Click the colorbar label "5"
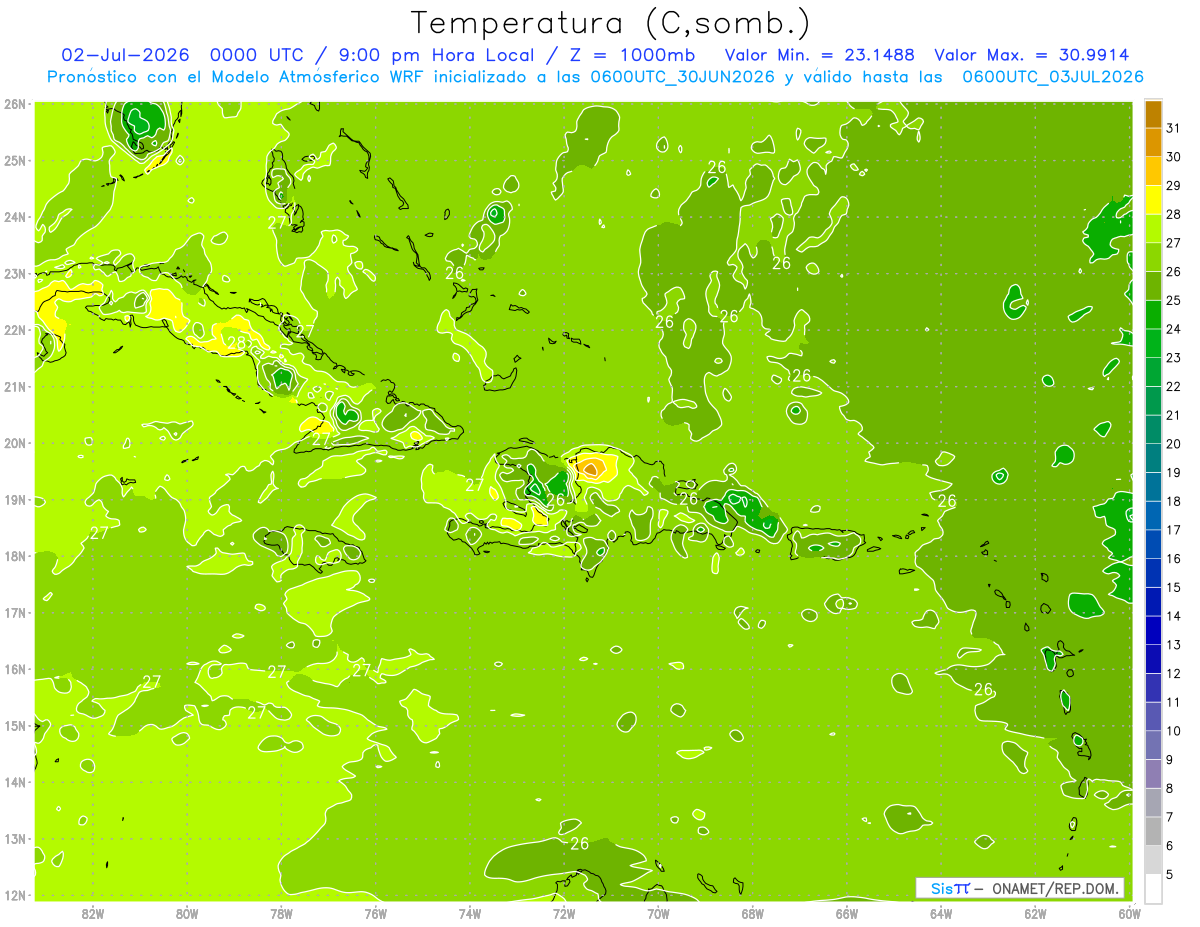Screen dimensions: 1200x927 [1169, 874]
